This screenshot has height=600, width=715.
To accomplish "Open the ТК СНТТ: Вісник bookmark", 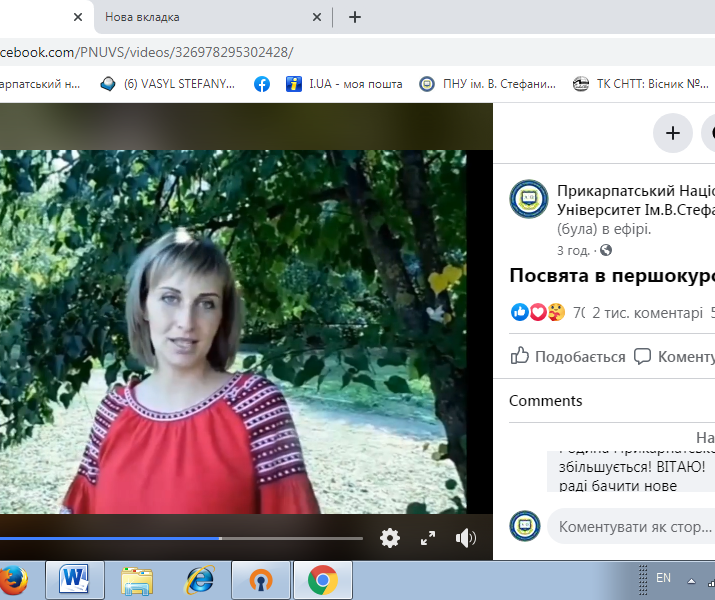I will (x=641, y=84).
